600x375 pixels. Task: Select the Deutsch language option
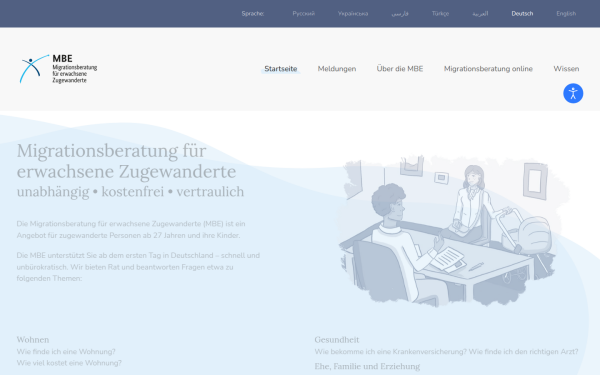522,14
